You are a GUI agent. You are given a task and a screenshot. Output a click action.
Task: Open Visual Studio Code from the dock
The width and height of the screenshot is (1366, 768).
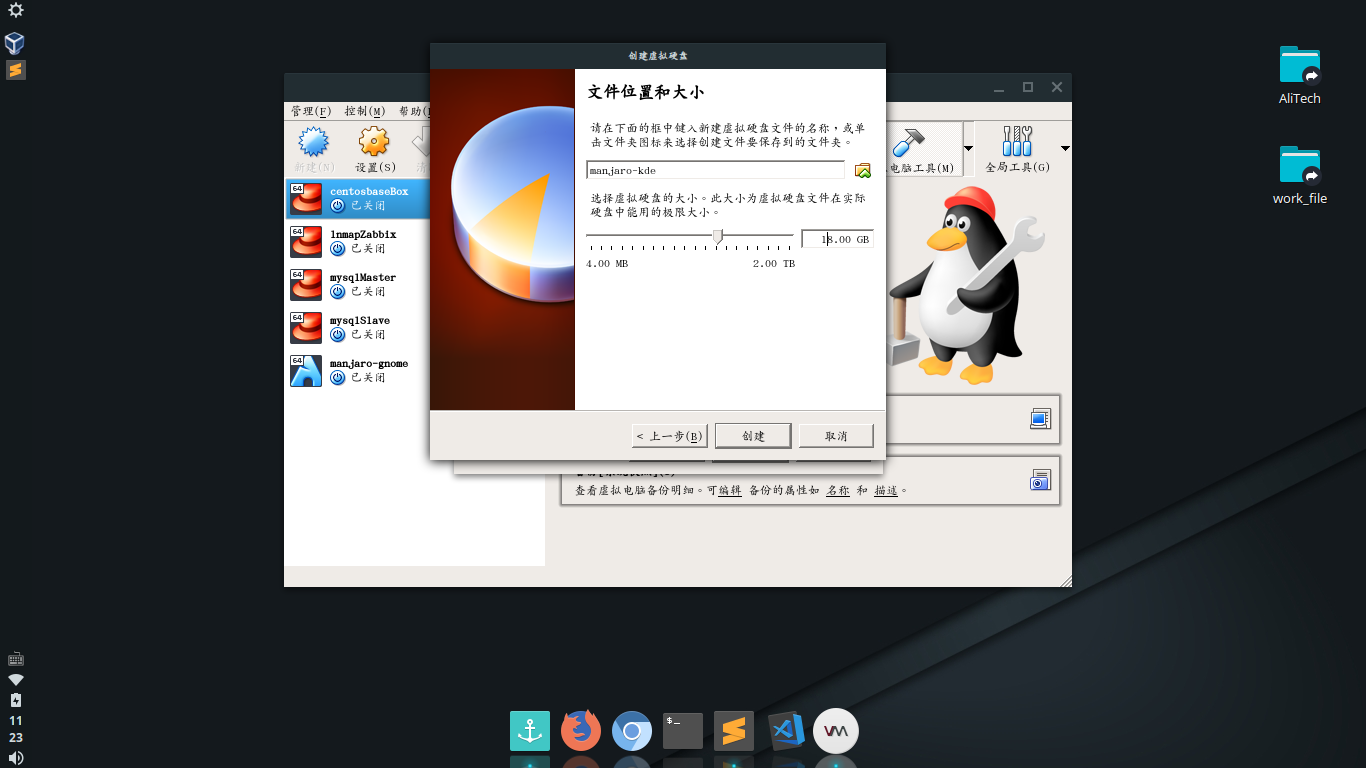[786, 731]
